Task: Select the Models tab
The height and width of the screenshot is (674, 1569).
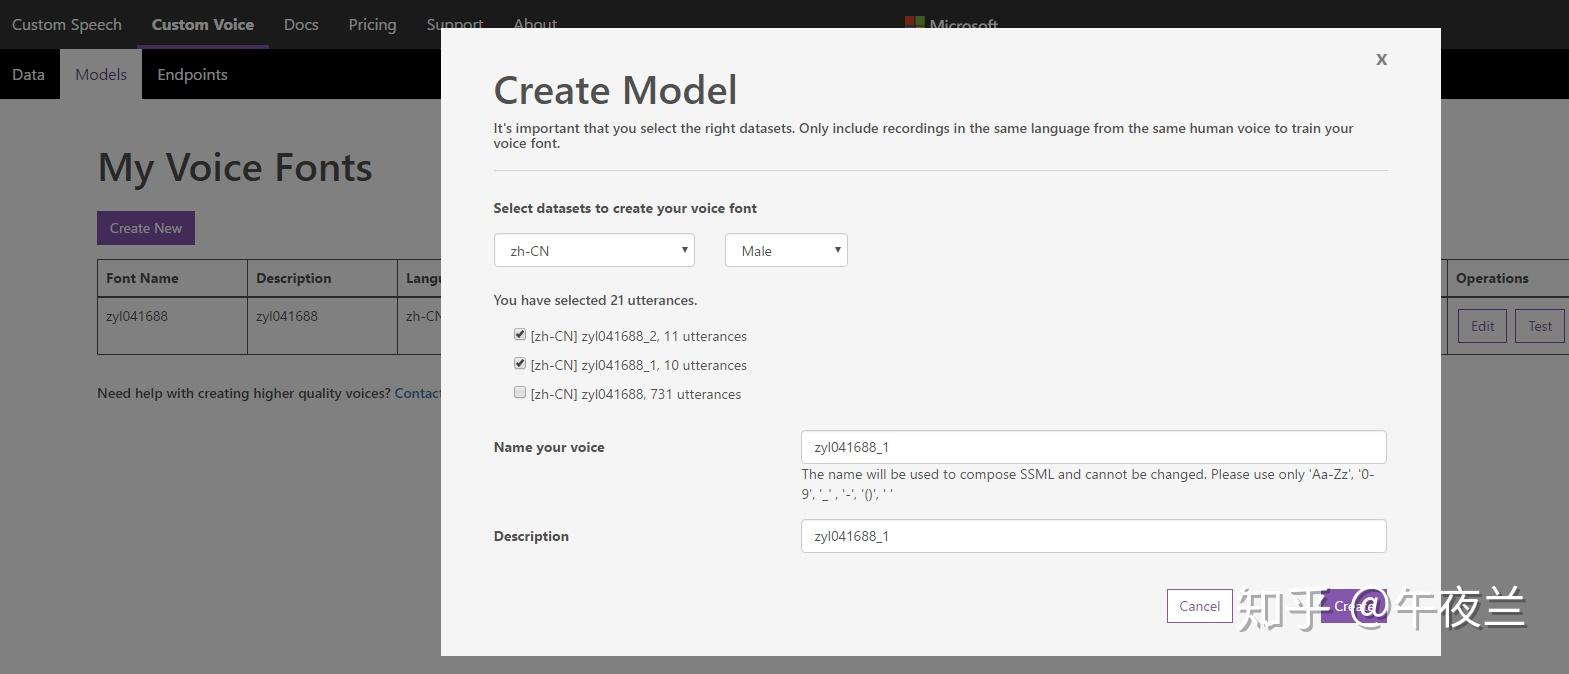Action: 101,75
